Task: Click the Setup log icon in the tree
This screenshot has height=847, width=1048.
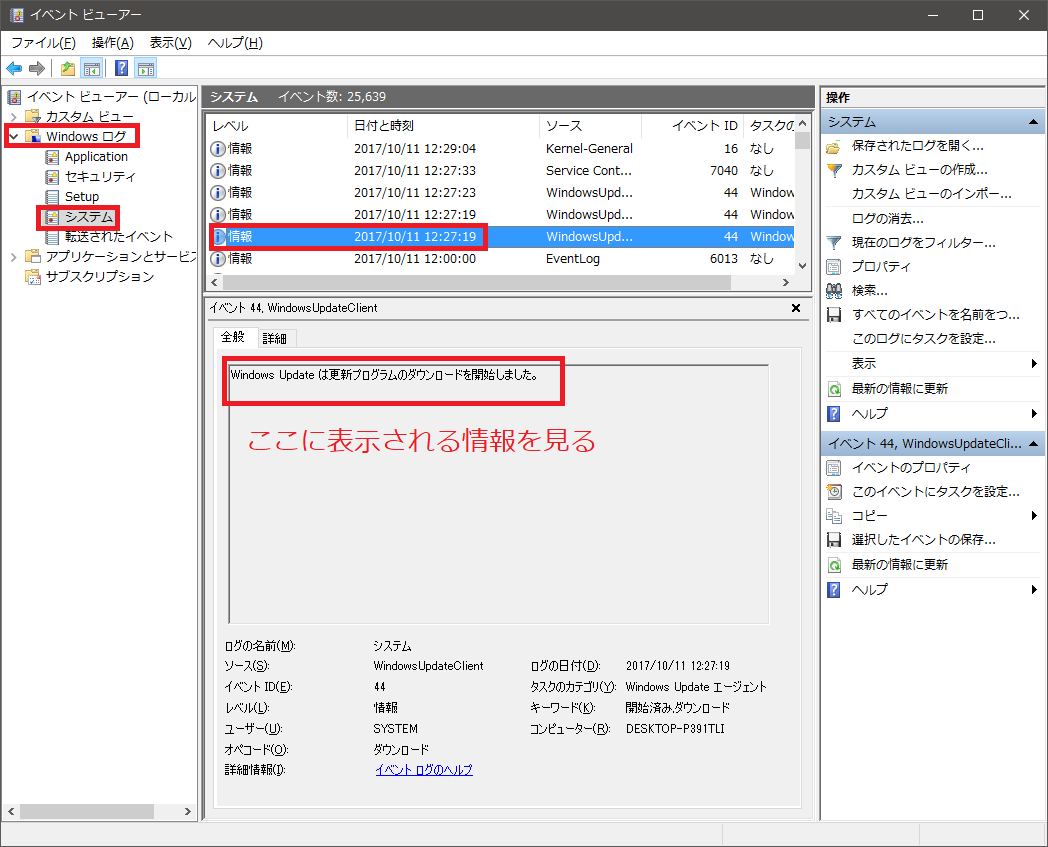Action: tap(52, 197)
